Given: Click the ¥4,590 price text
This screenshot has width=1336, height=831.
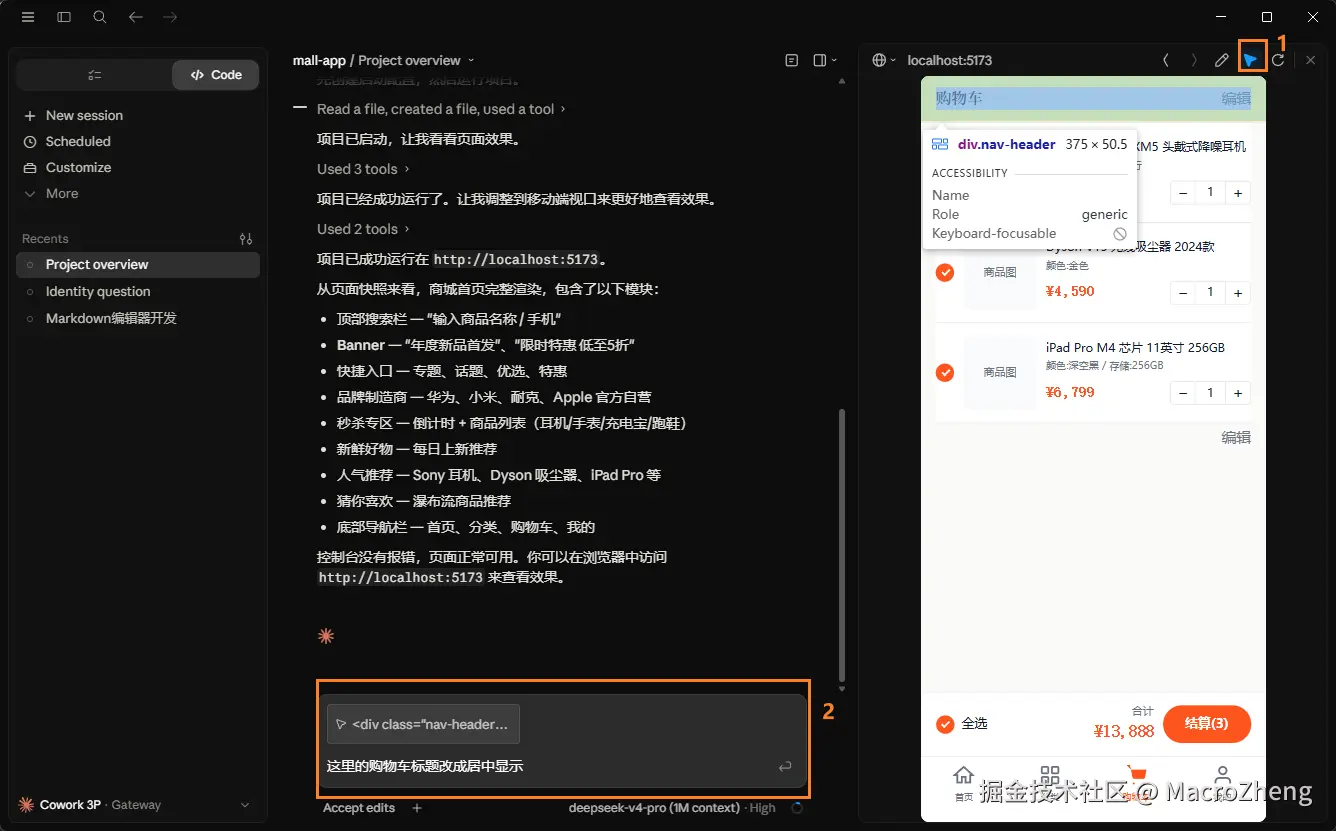Looking at the screenshot, I should [x=1070, y=292].
